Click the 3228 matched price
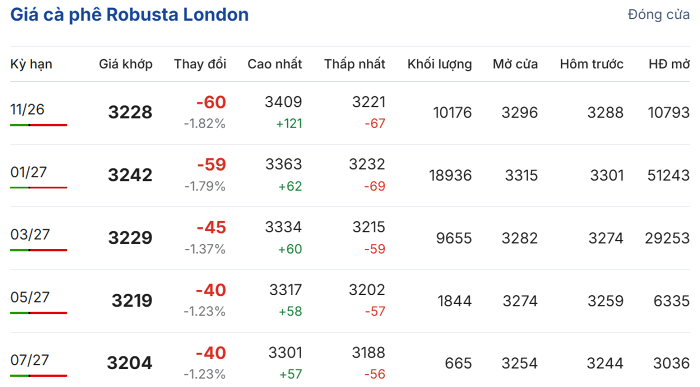This screenshot has height=387, width=700. point(130,112)
